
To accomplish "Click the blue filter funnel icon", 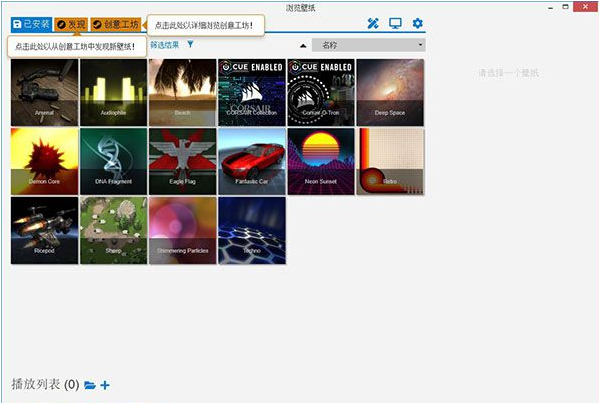I will point(190,45).
